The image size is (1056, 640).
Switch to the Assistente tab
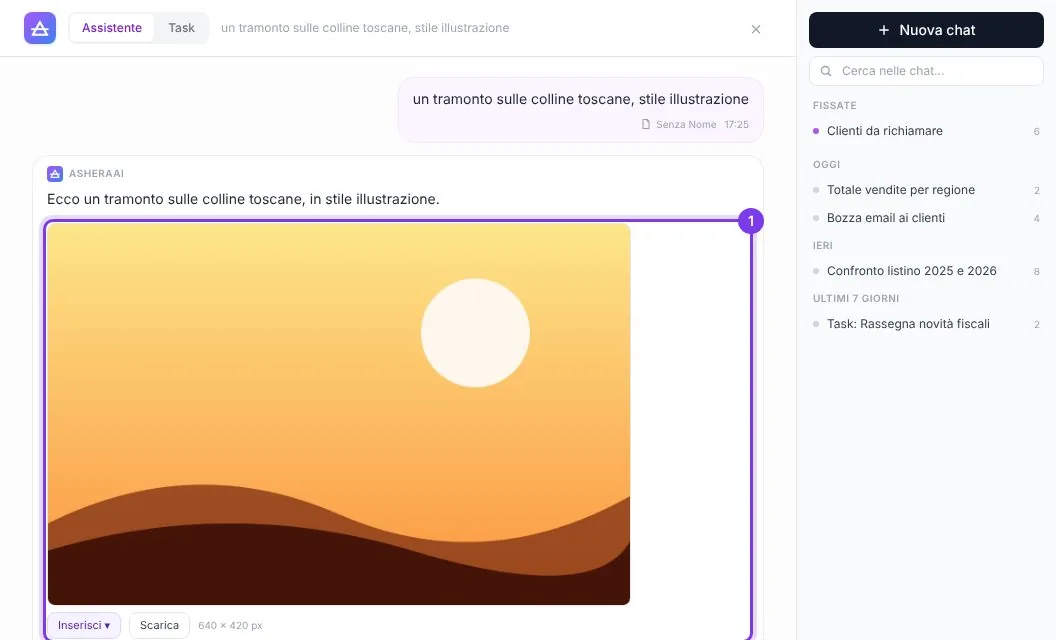pyautogui.click(x=112, y=28)
